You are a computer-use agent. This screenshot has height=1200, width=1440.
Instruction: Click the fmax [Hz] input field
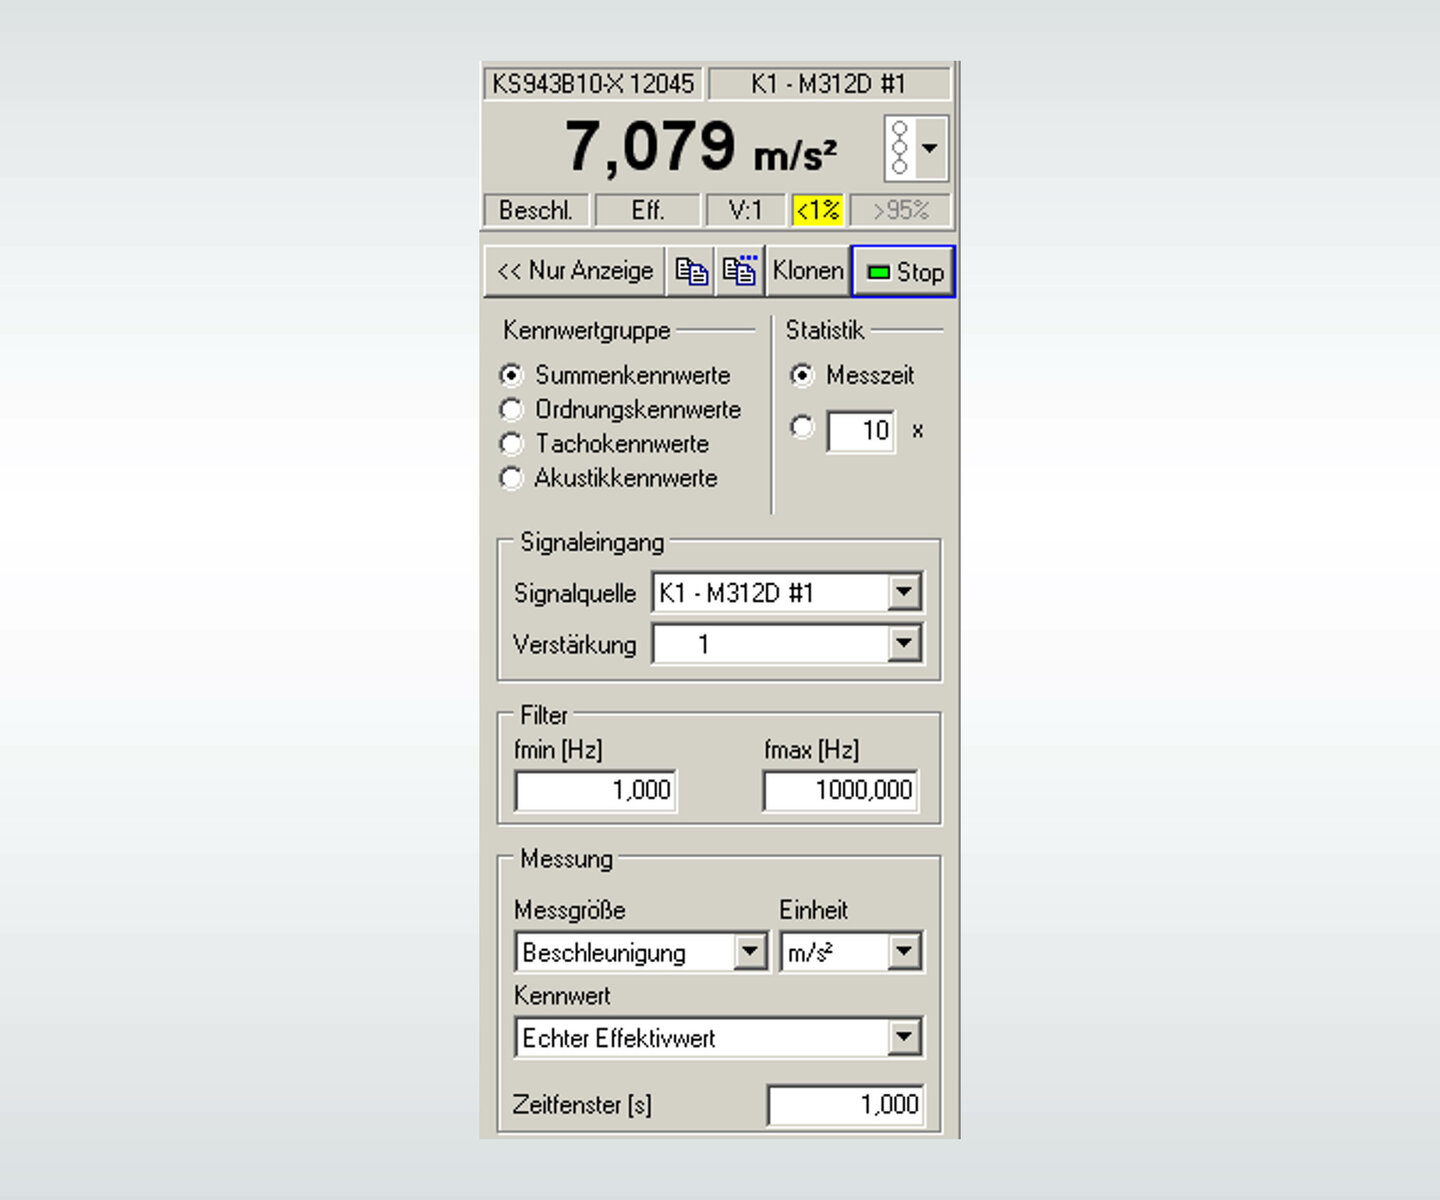841,790
